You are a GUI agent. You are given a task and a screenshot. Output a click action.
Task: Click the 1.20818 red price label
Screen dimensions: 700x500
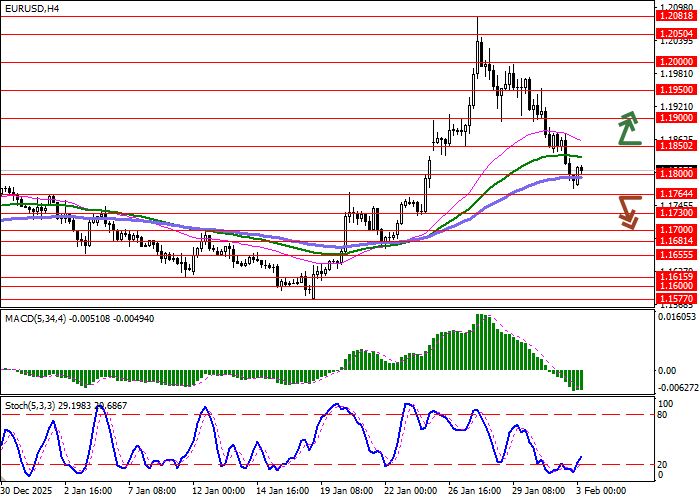pos(676,16)
